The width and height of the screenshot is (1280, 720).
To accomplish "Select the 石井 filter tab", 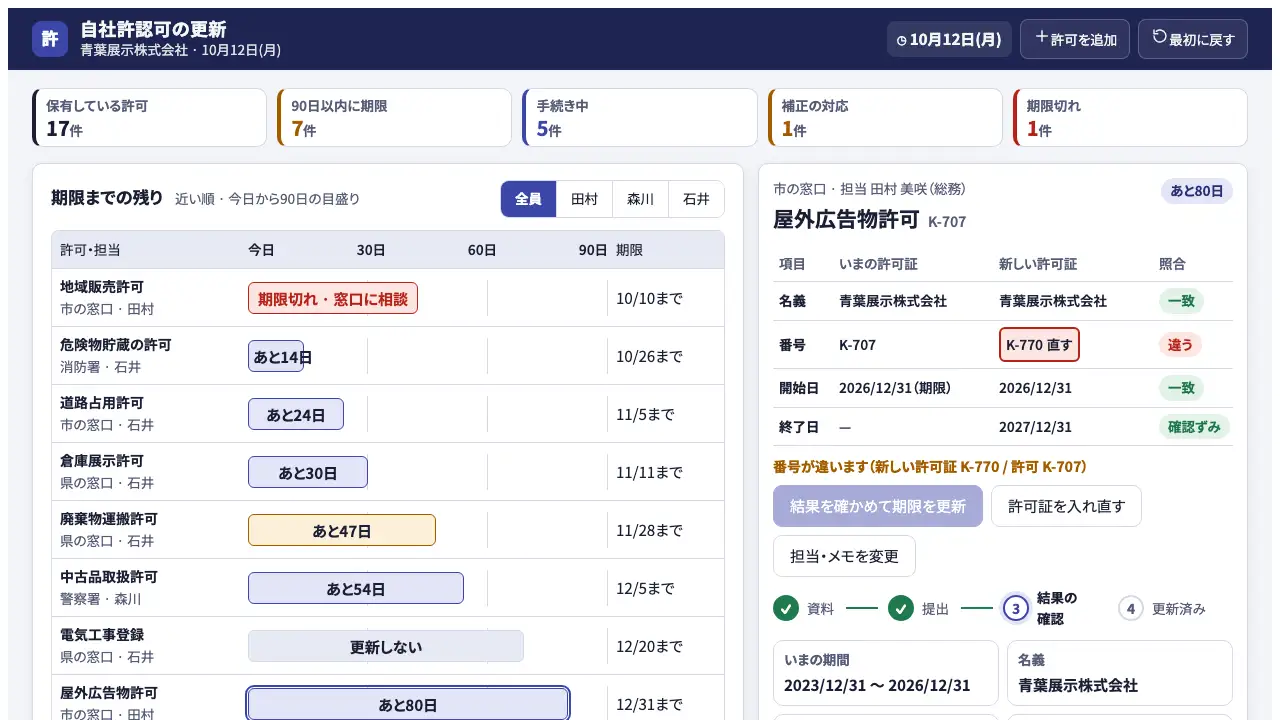I will 696,199.
